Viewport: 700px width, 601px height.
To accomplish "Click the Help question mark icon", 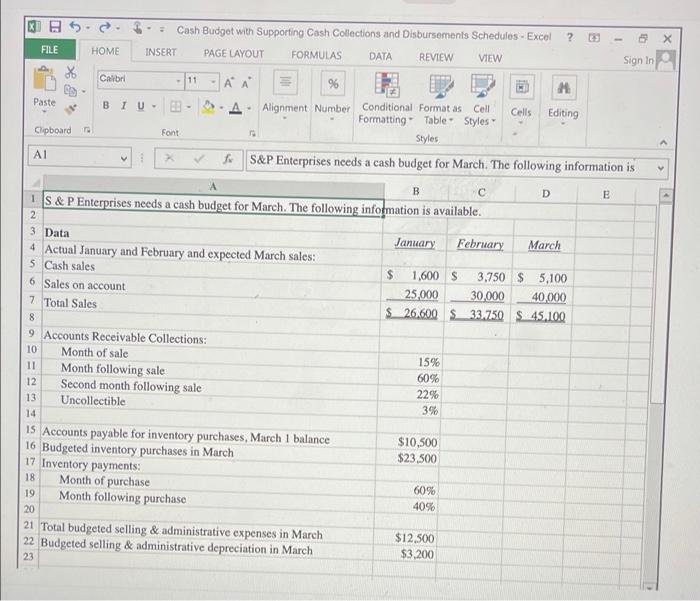I will 570,37.
